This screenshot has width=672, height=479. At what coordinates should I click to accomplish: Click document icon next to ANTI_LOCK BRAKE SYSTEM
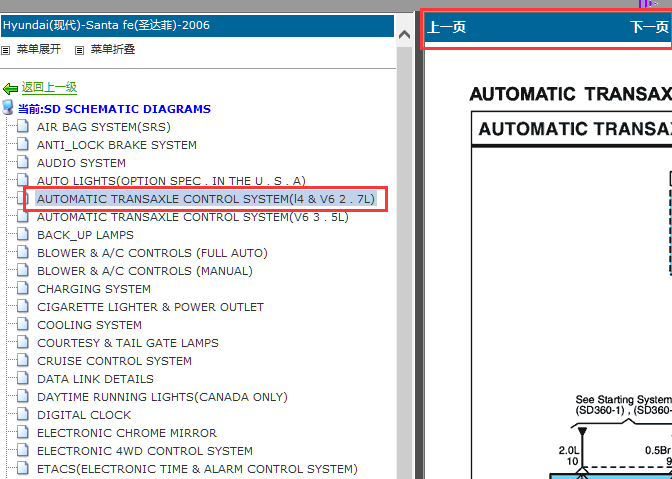(x=23, y=144)
